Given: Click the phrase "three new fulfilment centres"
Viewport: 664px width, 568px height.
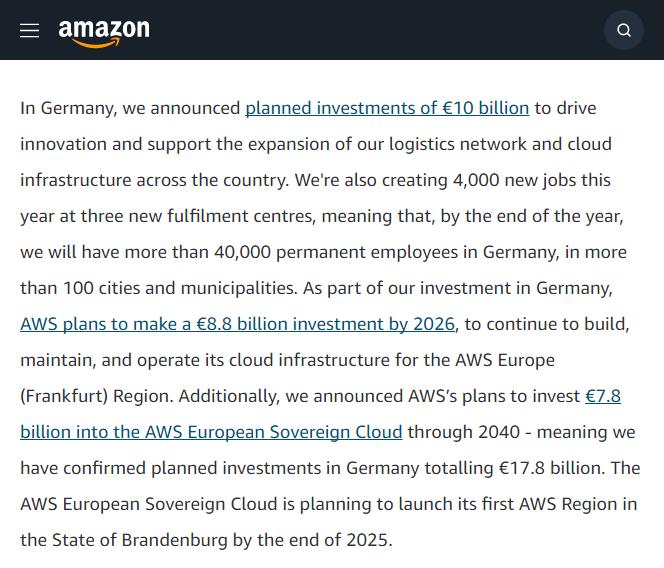Looking at the screenshot, I should coord(198,216).
